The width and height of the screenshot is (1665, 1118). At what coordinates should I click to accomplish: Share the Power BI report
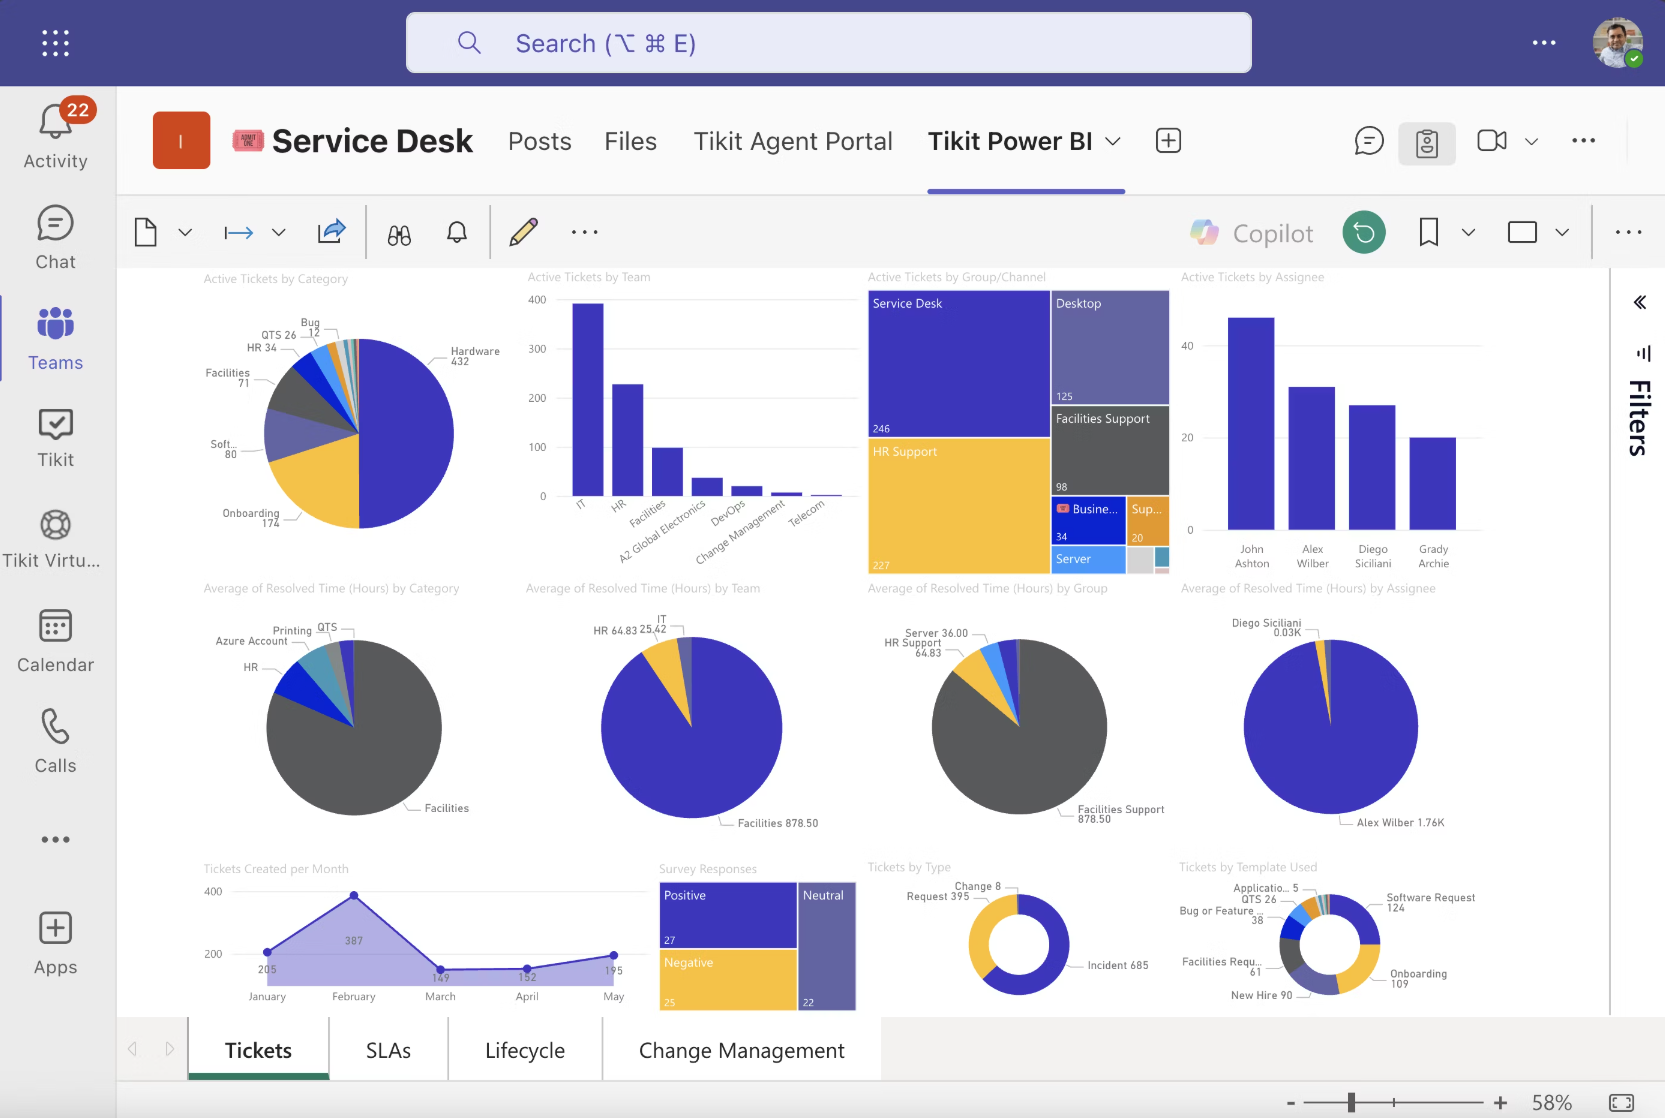[x=331, y=232]
